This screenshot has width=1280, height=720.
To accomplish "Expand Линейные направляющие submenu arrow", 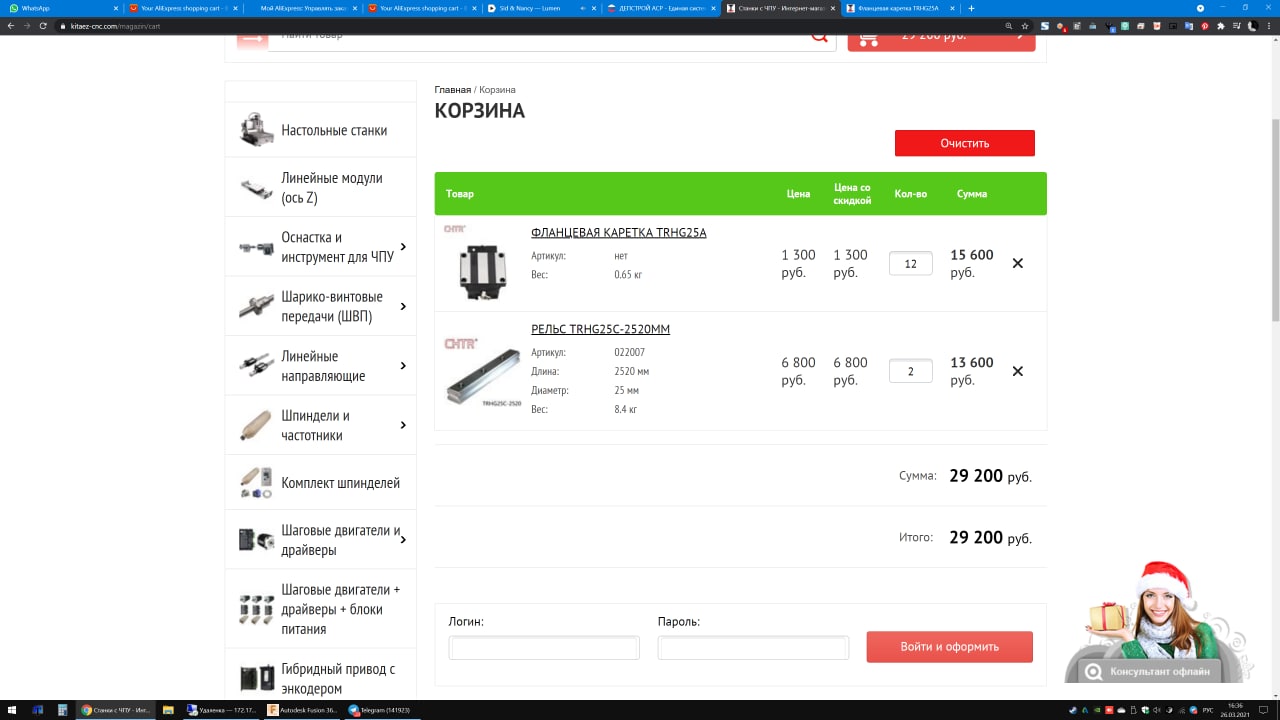I will (x=403, y=366).
